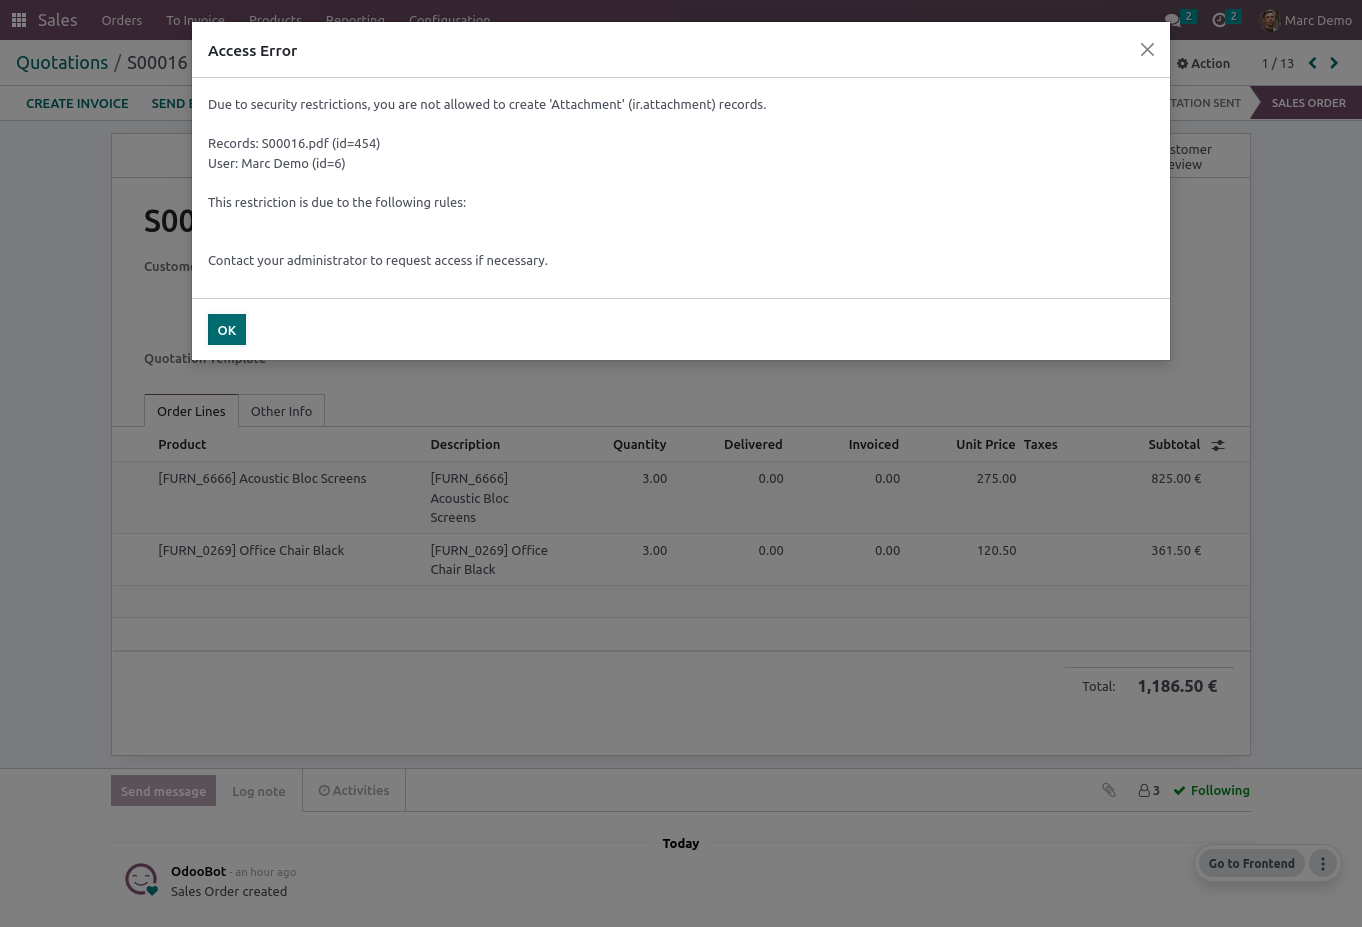The image size is (1362, 927).
Task: Click the Create Invoice button
Action: 77,103
